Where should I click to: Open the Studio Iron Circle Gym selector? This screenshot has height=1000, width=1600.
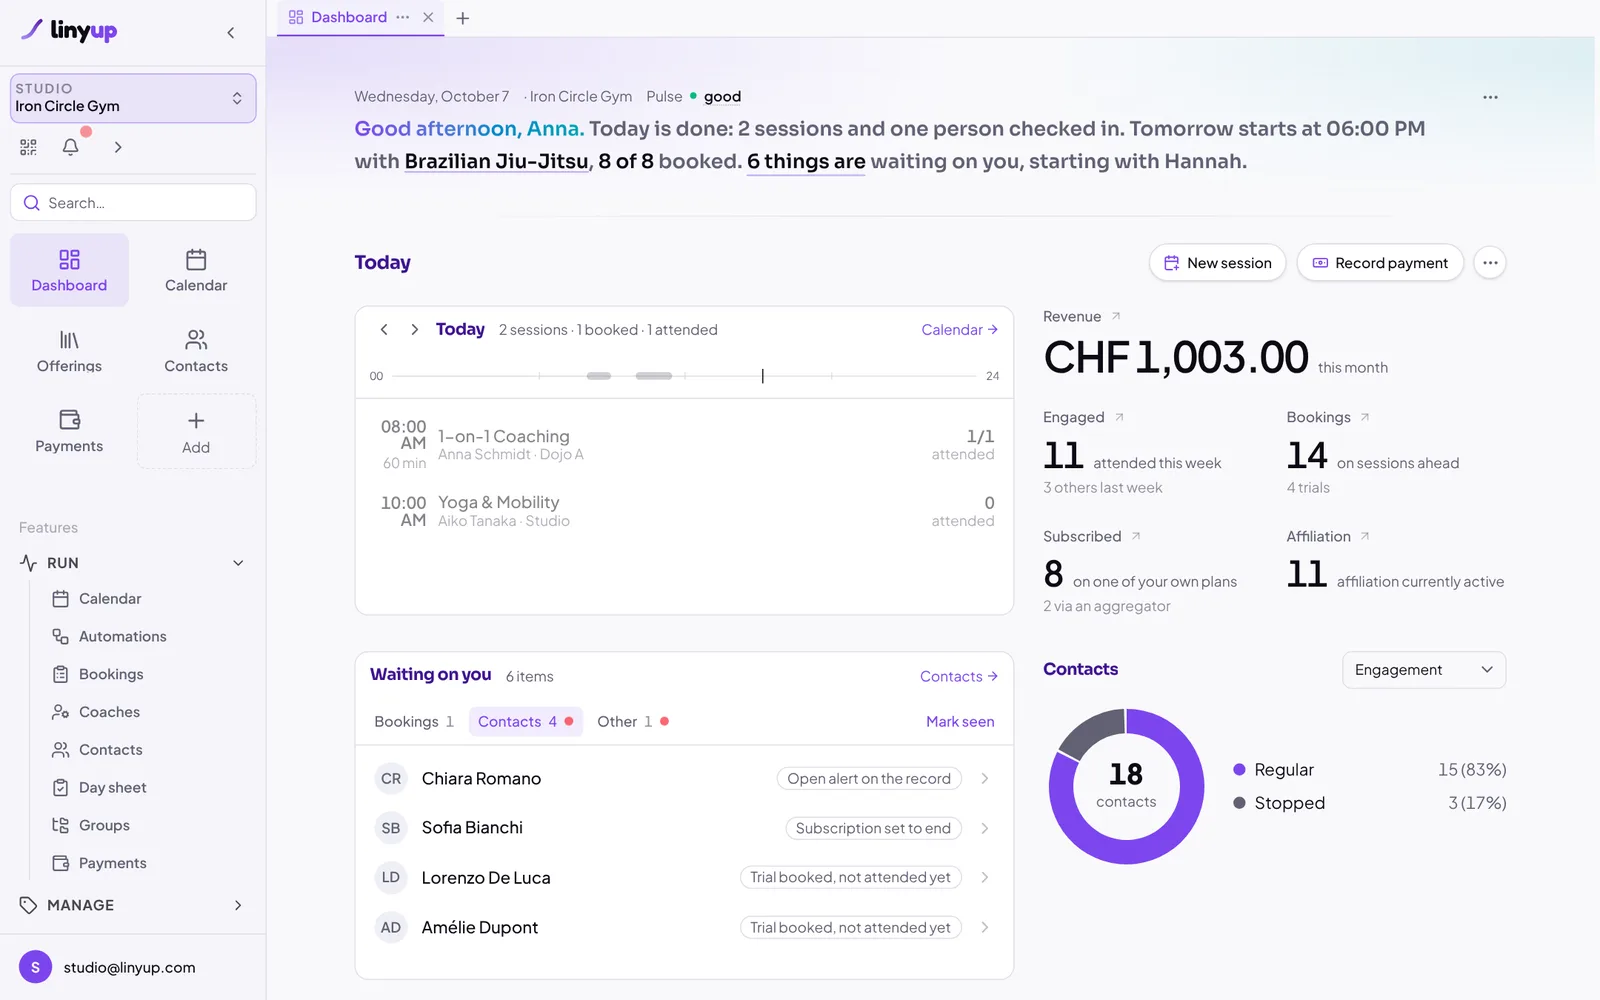[133, 98]
